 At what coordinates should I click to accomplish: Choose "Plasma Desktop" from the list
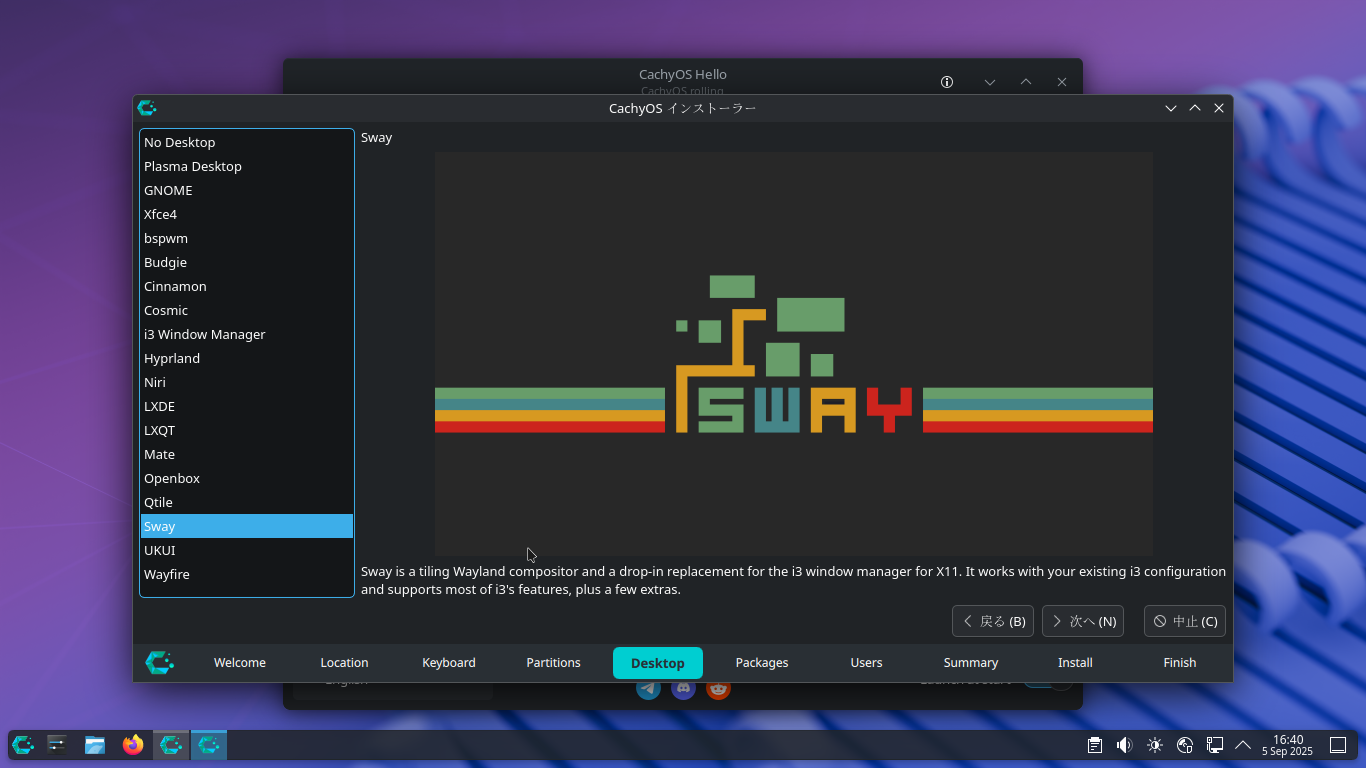(x=247, y=166)
